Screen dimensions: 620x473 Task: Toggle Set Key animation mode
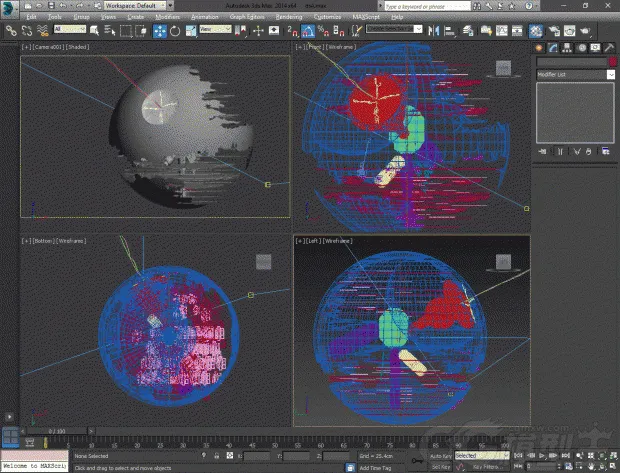point(441,467)
